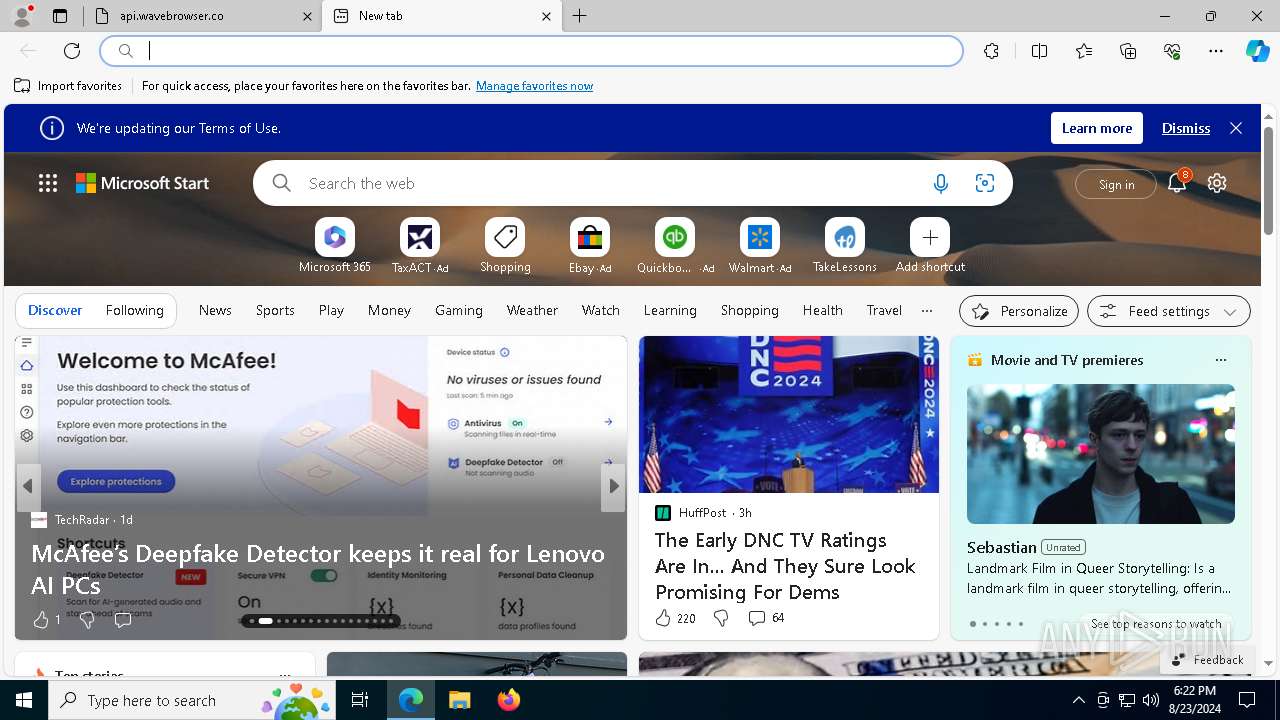Select the Discover feed tab
Image resolution: width=1280 pixels, height=720 pixels.
[55, 310]
